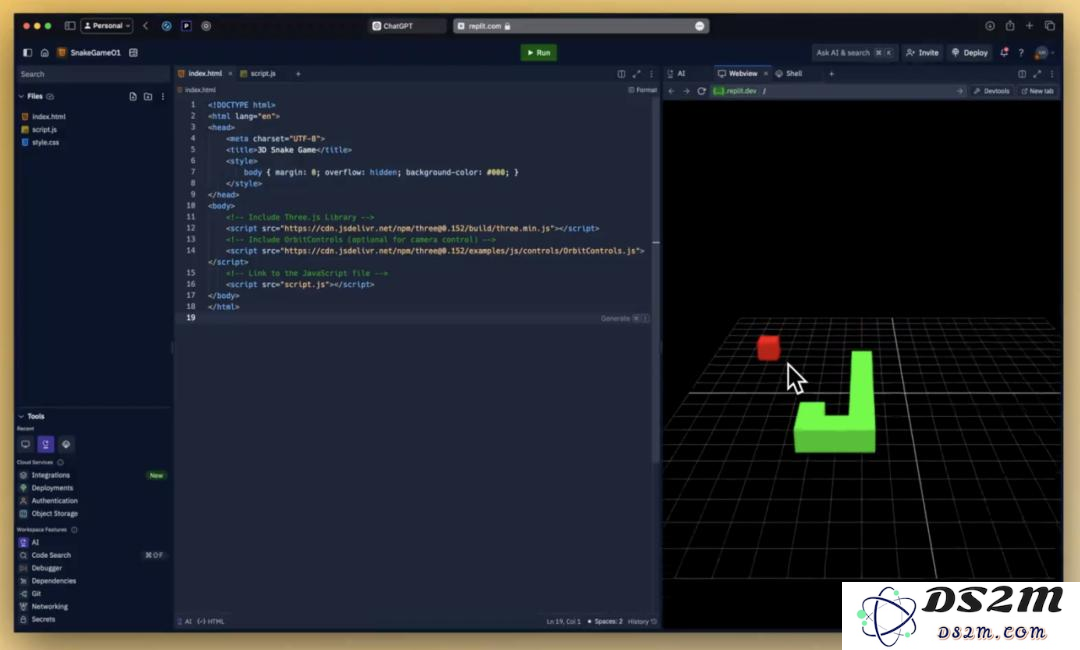
Task: Go forward in the Webview
Action: [x=686, y=91]
